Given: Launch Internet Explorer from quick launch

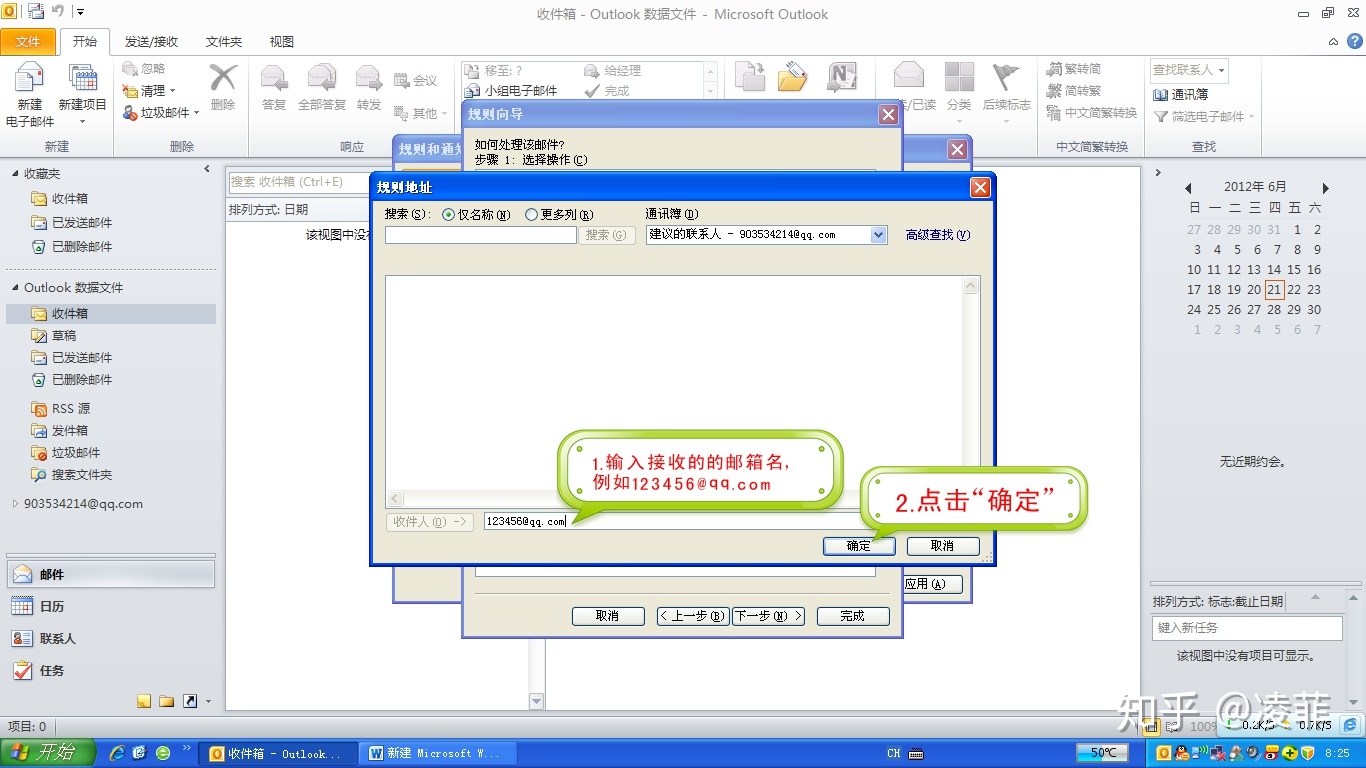Looking at the screenshot, I should (117, 753).
